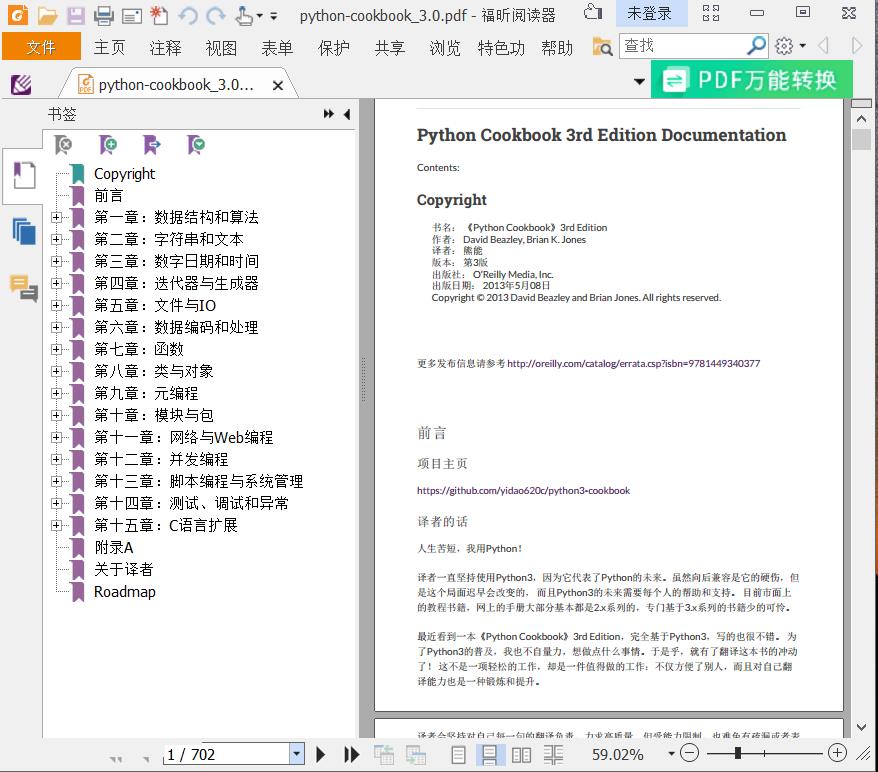Select the 第九章：元编程 bookmark
878x772 pixels.
point(146,393)
